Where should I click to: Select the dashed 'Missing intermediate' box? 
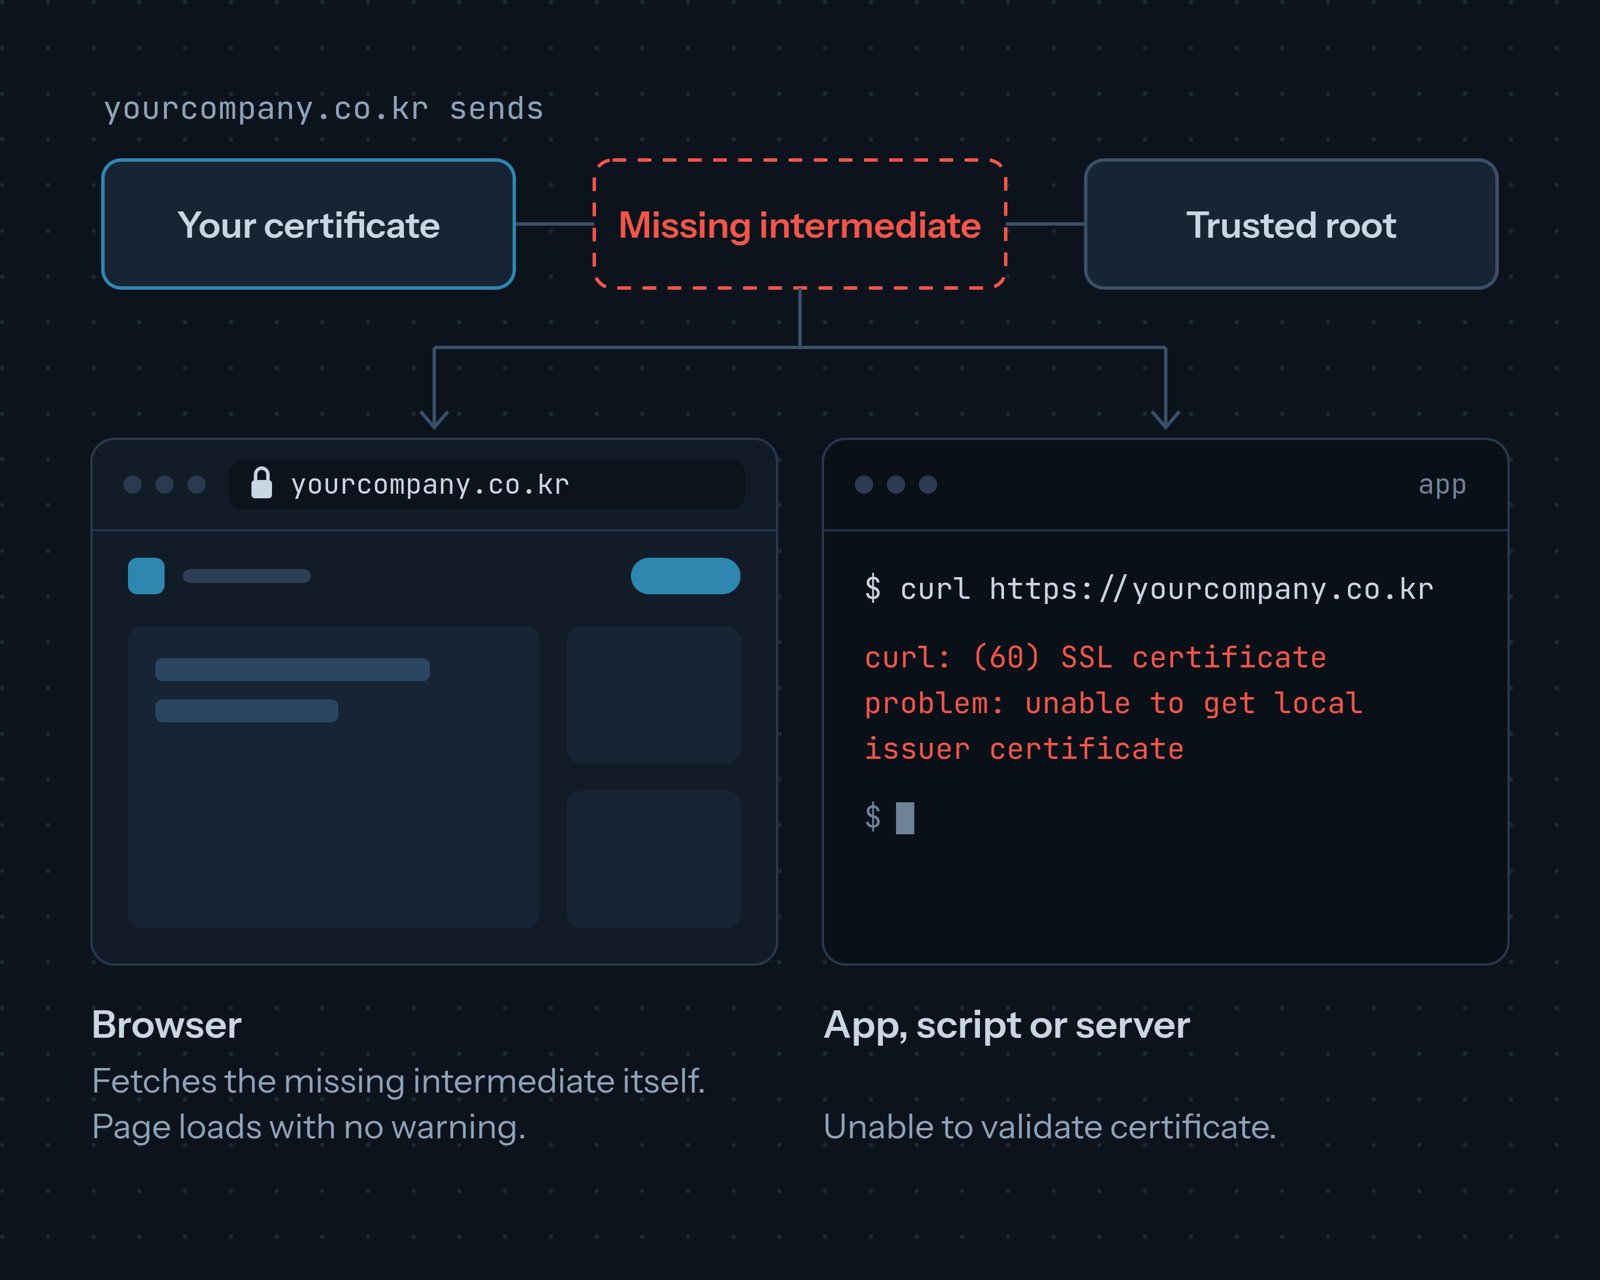[800, 224]
